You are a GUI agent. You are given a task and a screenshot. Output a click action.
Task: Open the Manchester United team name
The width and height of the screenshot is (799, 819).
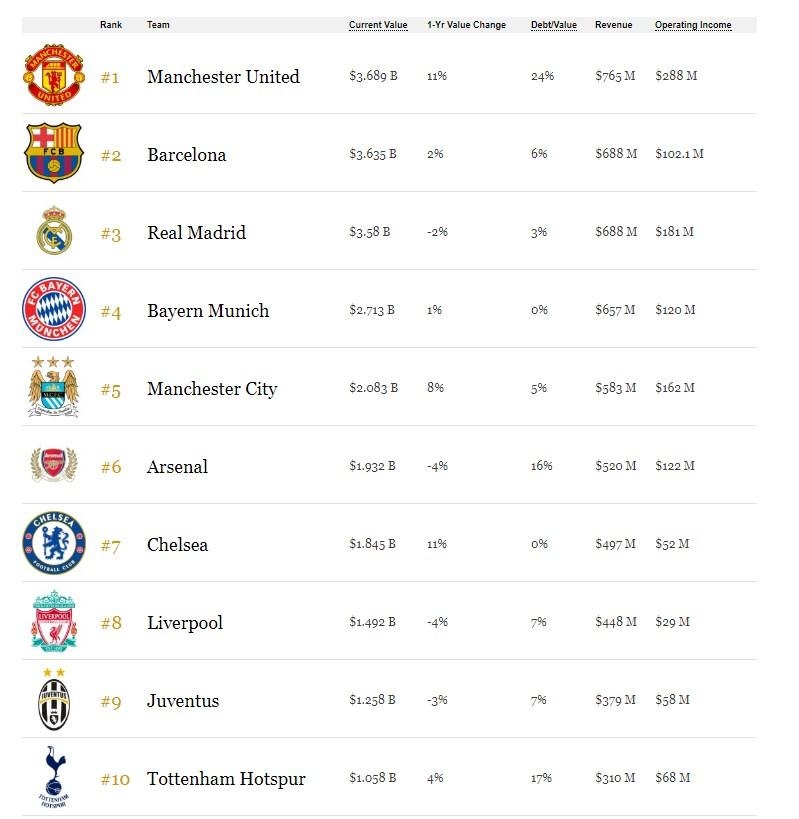coord(223,77)
